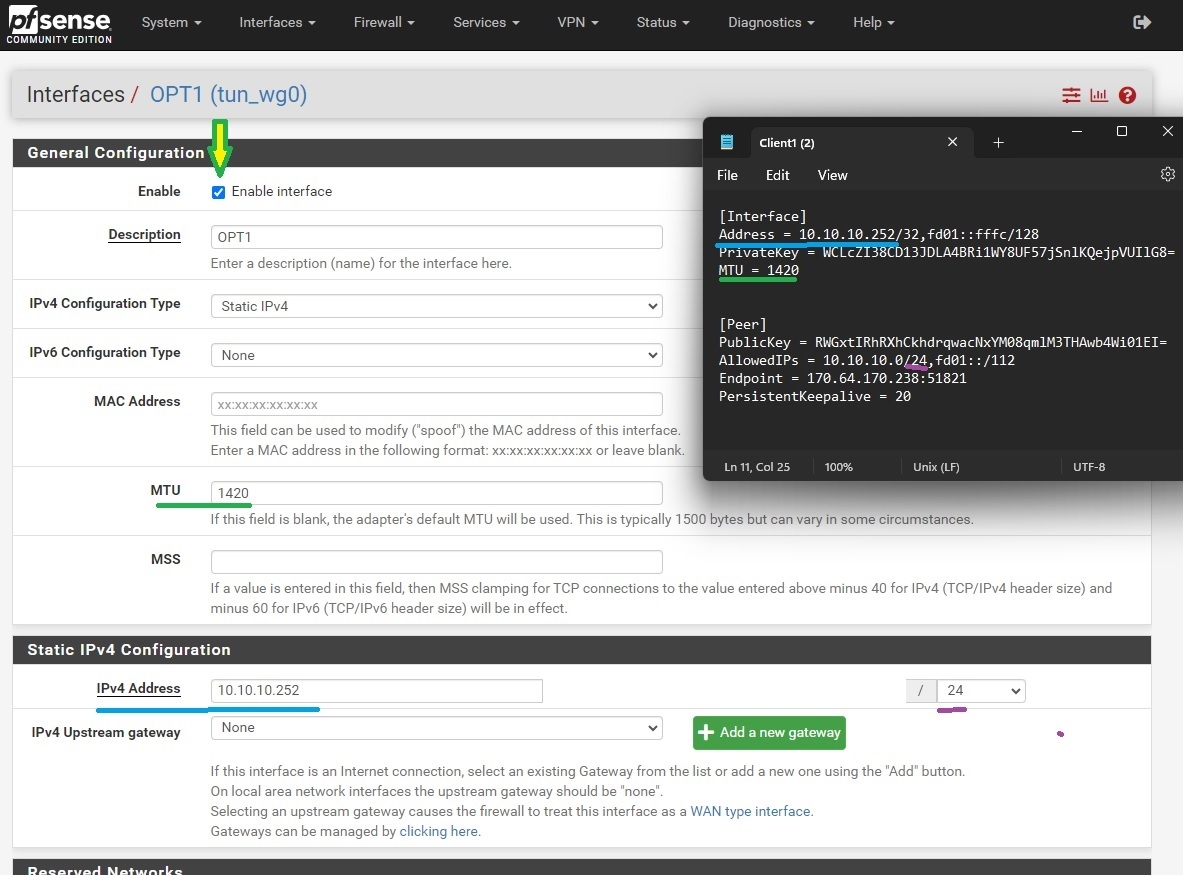Screen dimensions: 1183x875
Task: Open related status graph icon
Action: [x=1099, y=95]
